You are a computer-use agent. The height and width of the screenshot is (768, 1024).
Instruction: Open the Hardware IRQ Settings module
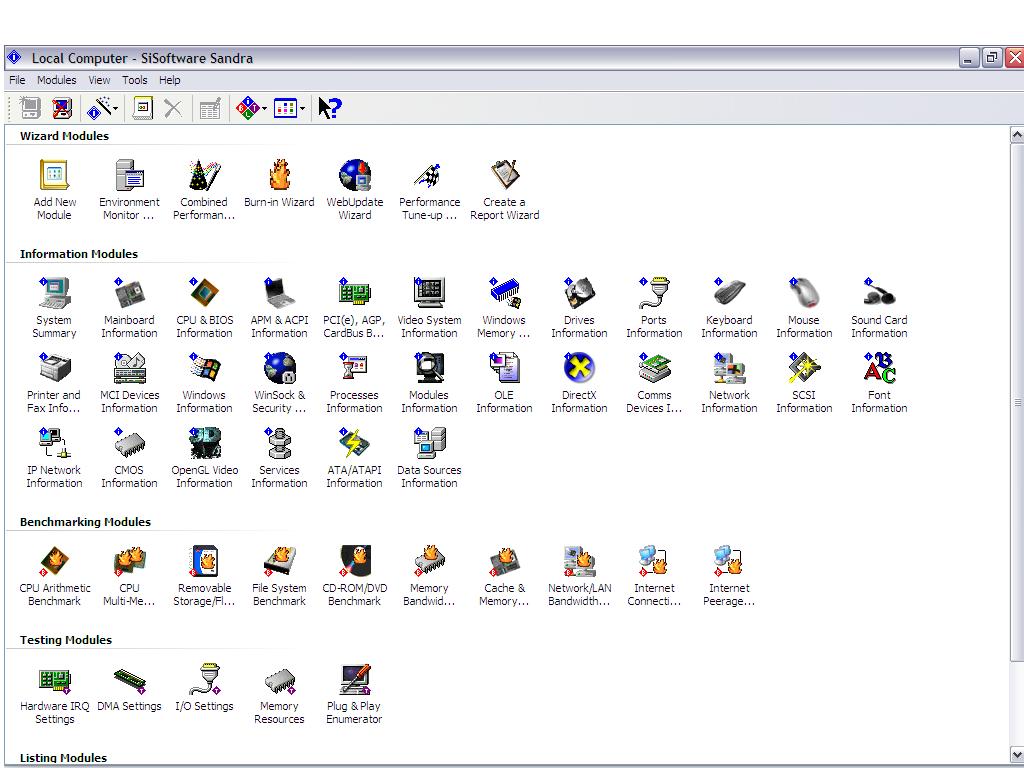point(54,694)
